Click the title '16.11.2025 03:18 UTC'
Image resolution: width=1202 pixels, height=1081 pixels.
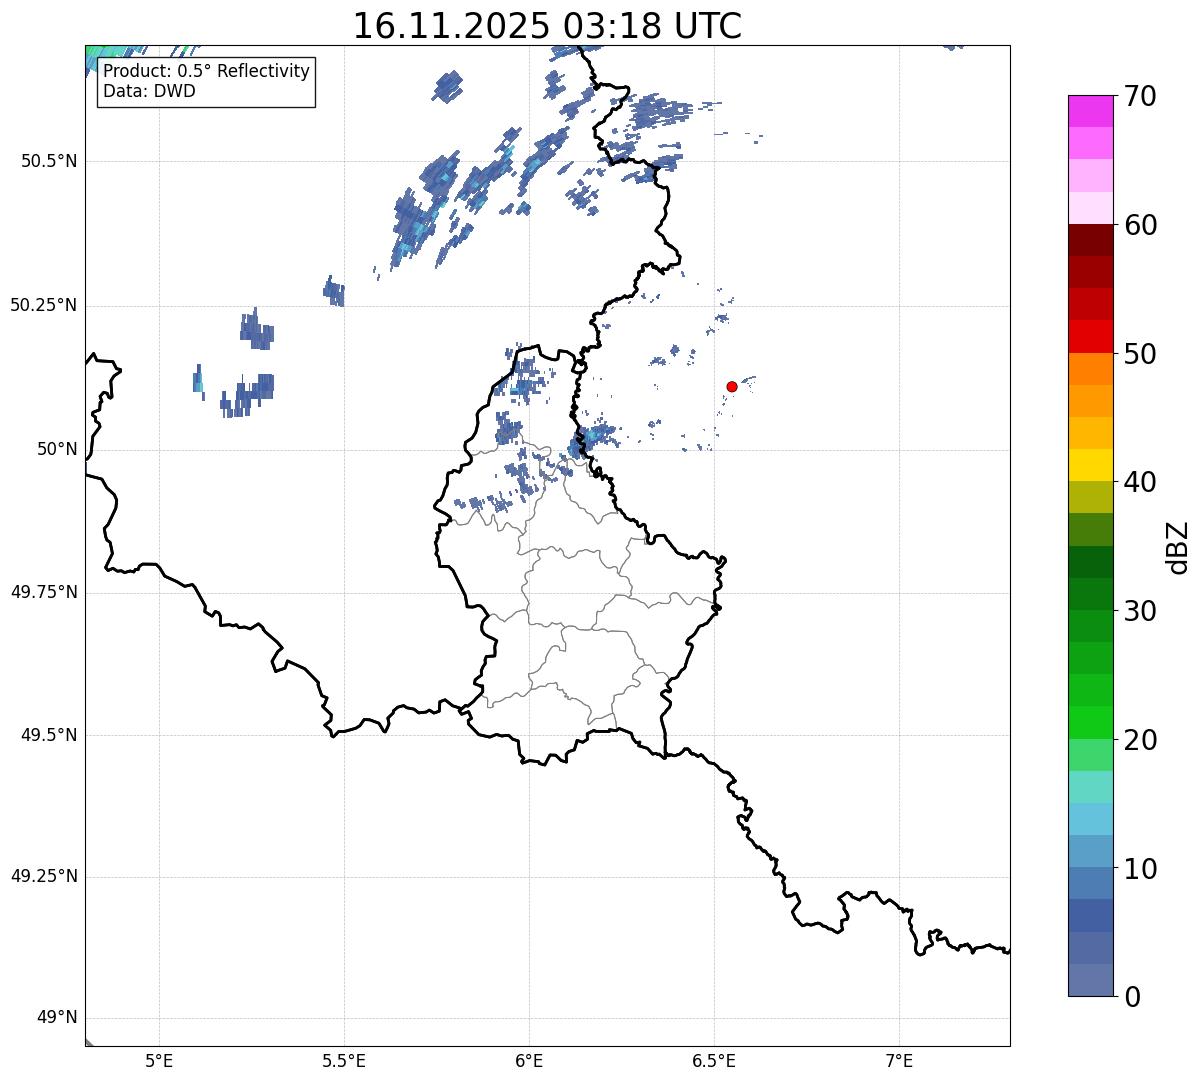547,26
